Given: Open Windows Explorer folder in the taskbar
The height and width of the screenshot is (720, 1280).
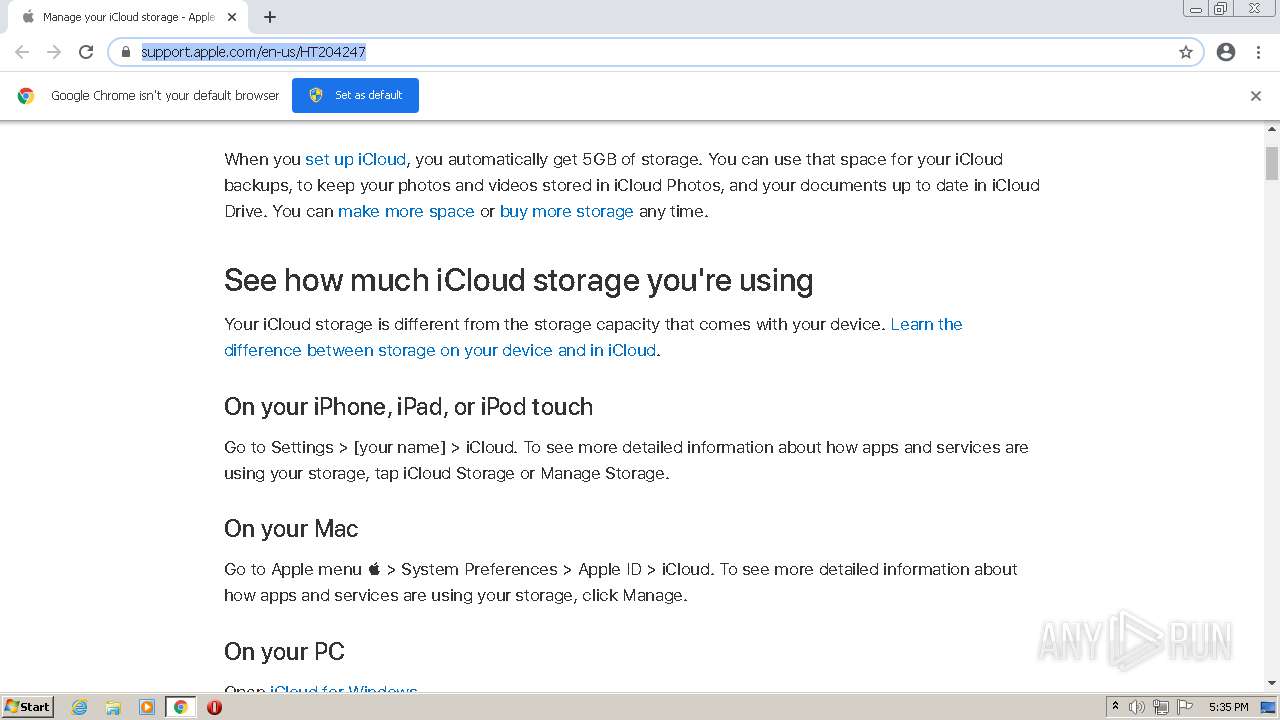Looking at the screenshot, I should point(113,707).
